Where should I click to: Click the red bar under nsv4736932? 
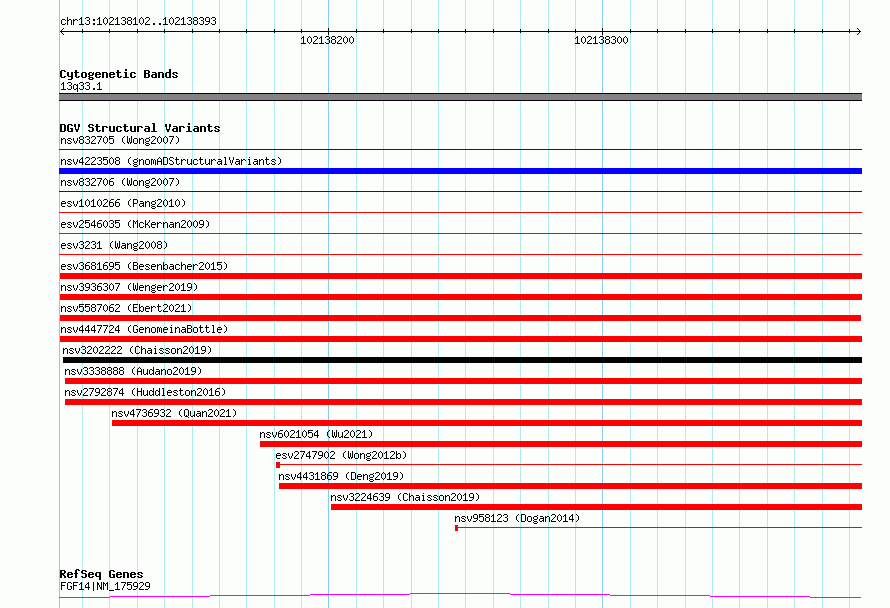click(x=486, y=423)
